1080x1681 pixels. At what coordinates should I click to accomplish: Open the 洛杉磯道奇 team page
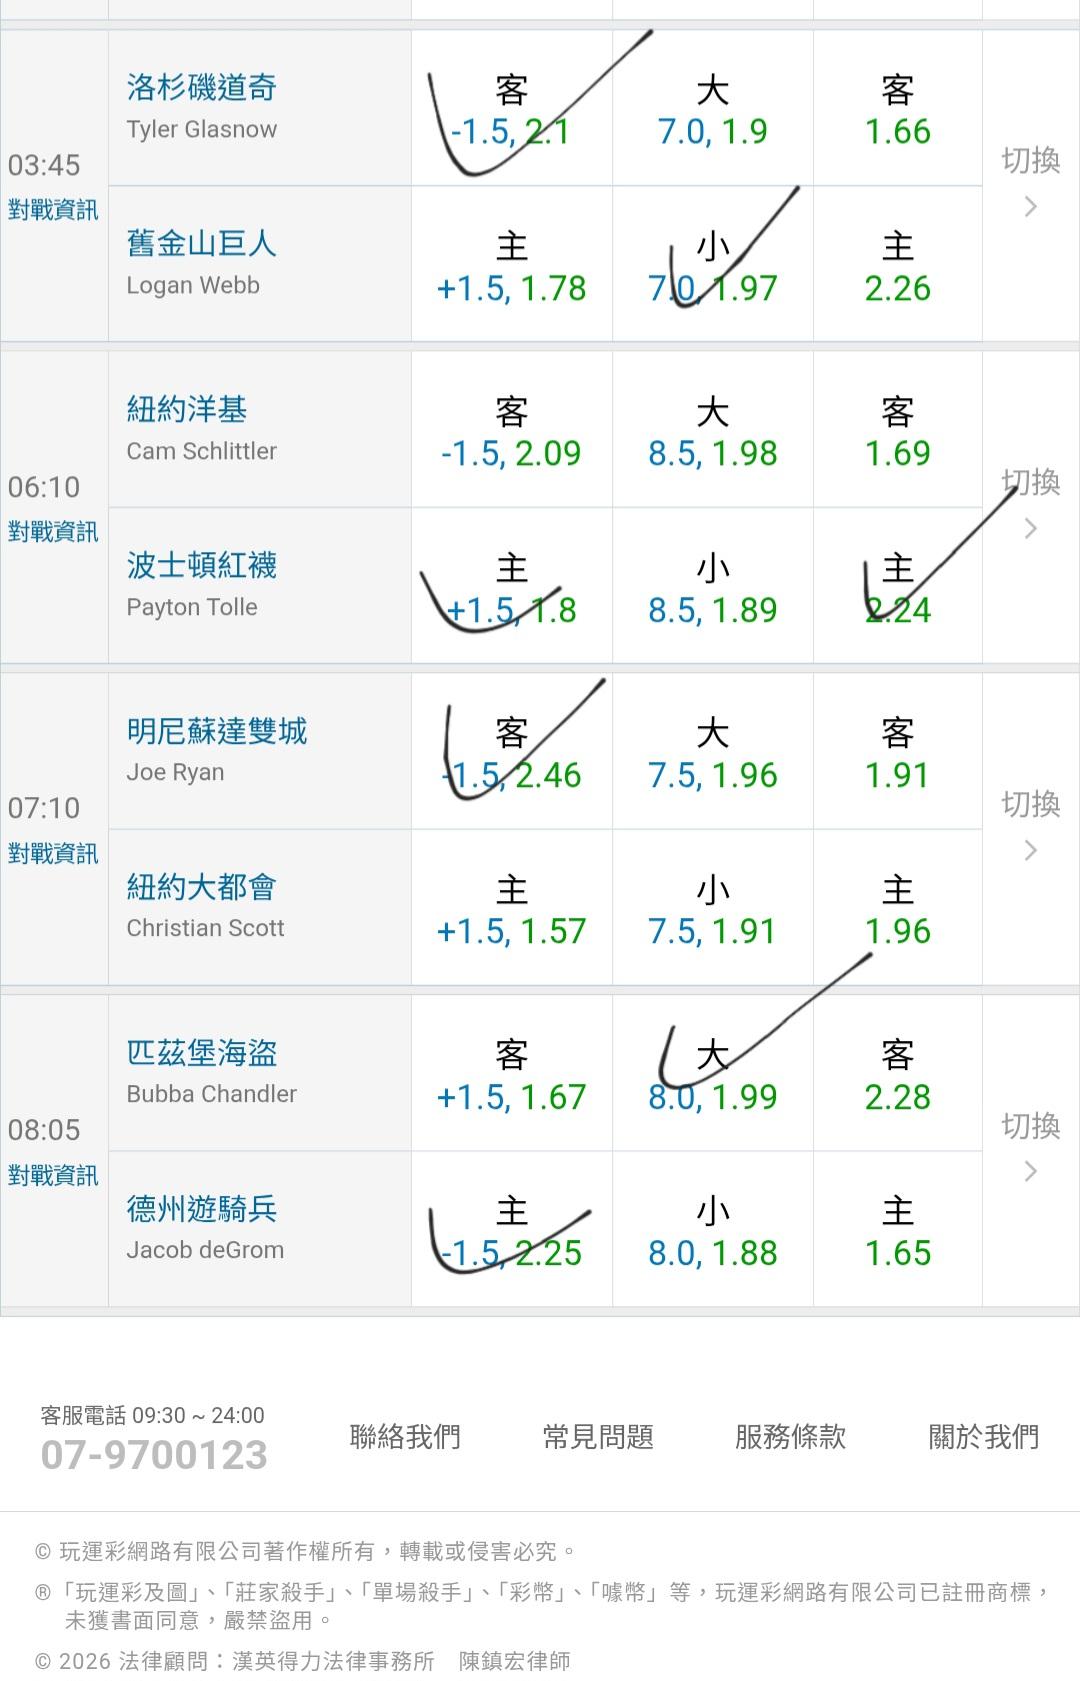coord(202,88)
